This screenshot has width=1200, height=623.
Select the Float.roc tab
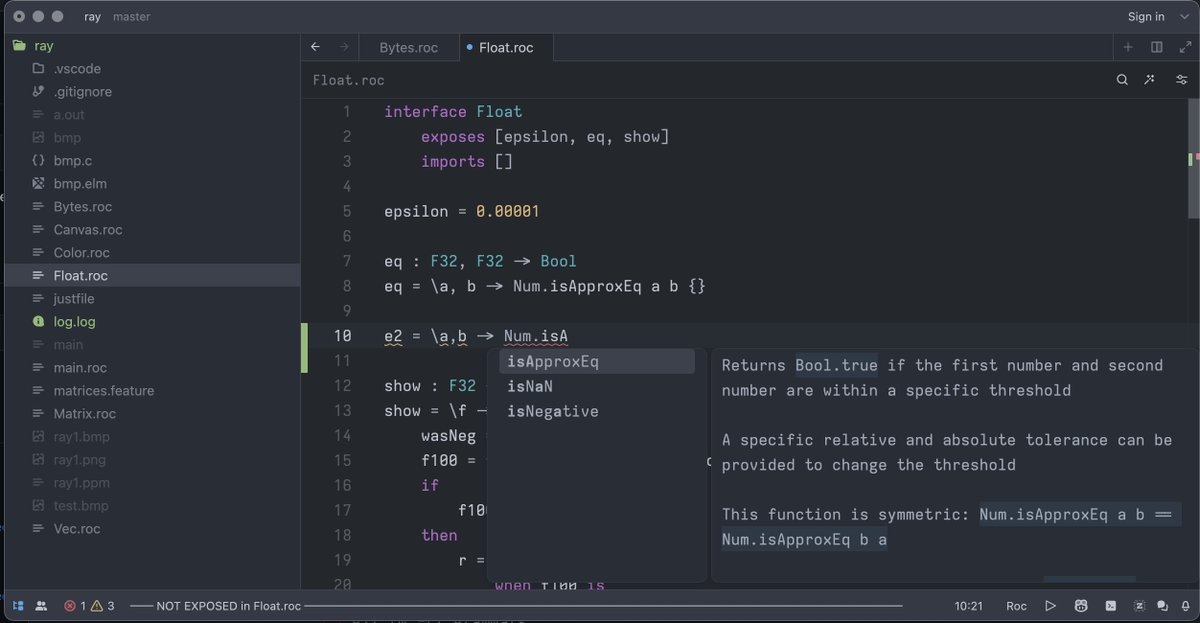point(505,47)
